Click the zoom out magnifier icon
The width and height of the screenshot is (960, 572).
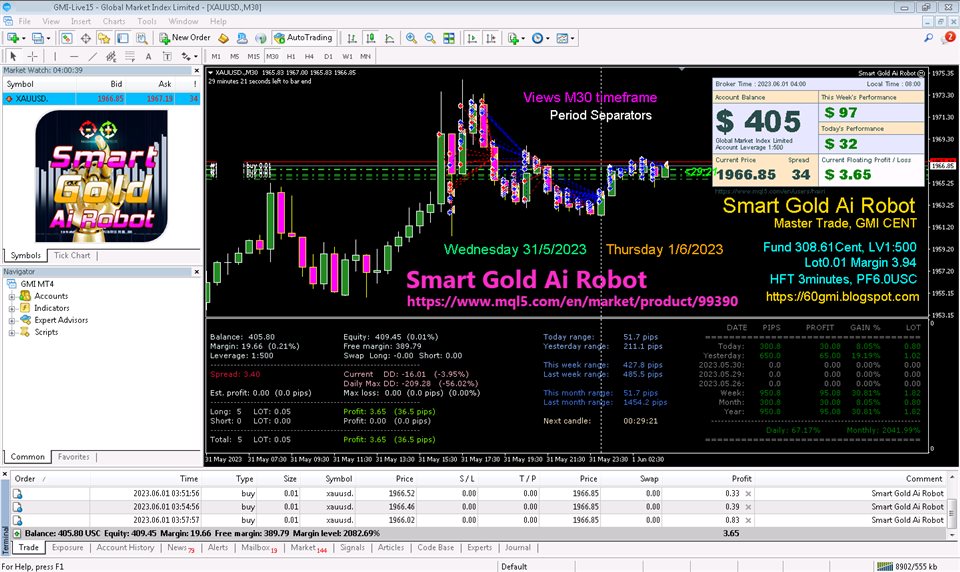tap(429, 38)
